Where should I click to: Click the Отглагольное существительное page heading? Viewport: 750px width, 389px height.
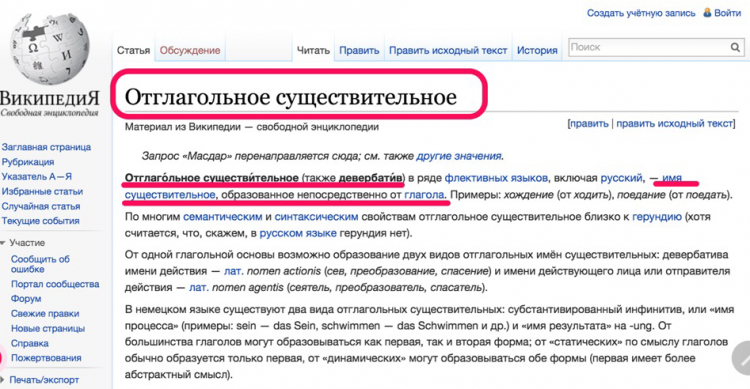pyautogui.click(x=291, y=97)
